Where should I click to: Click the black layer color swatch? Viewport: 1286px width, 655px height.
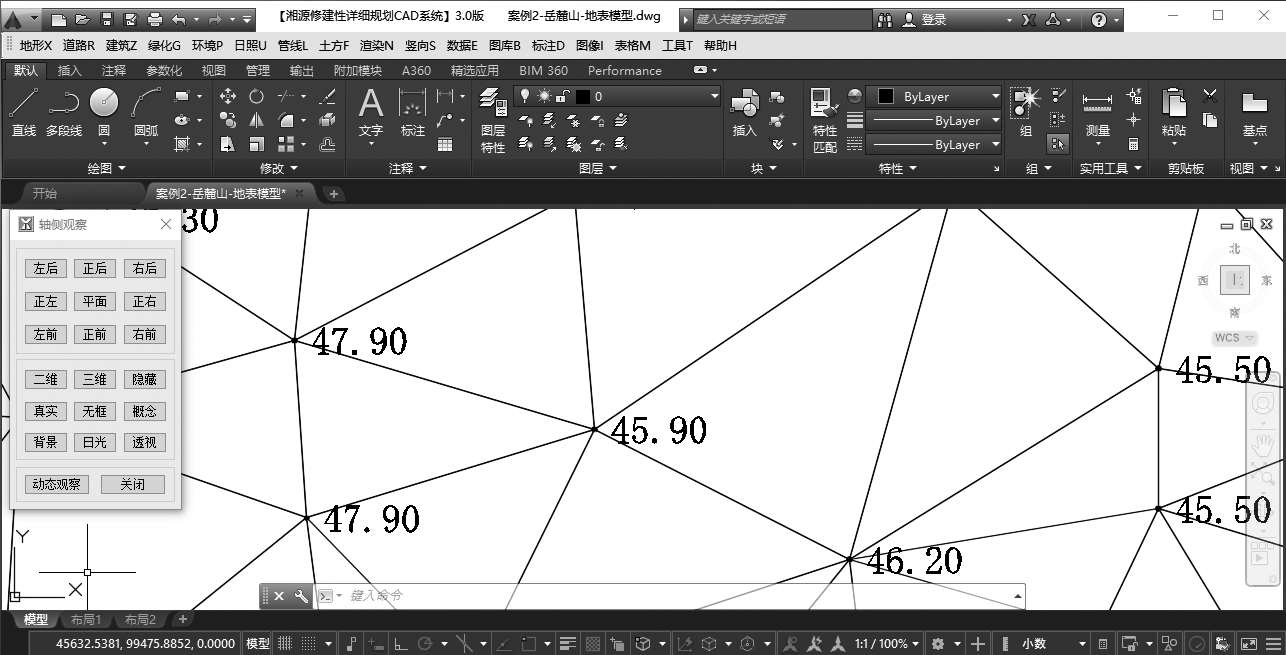[583, 96]
